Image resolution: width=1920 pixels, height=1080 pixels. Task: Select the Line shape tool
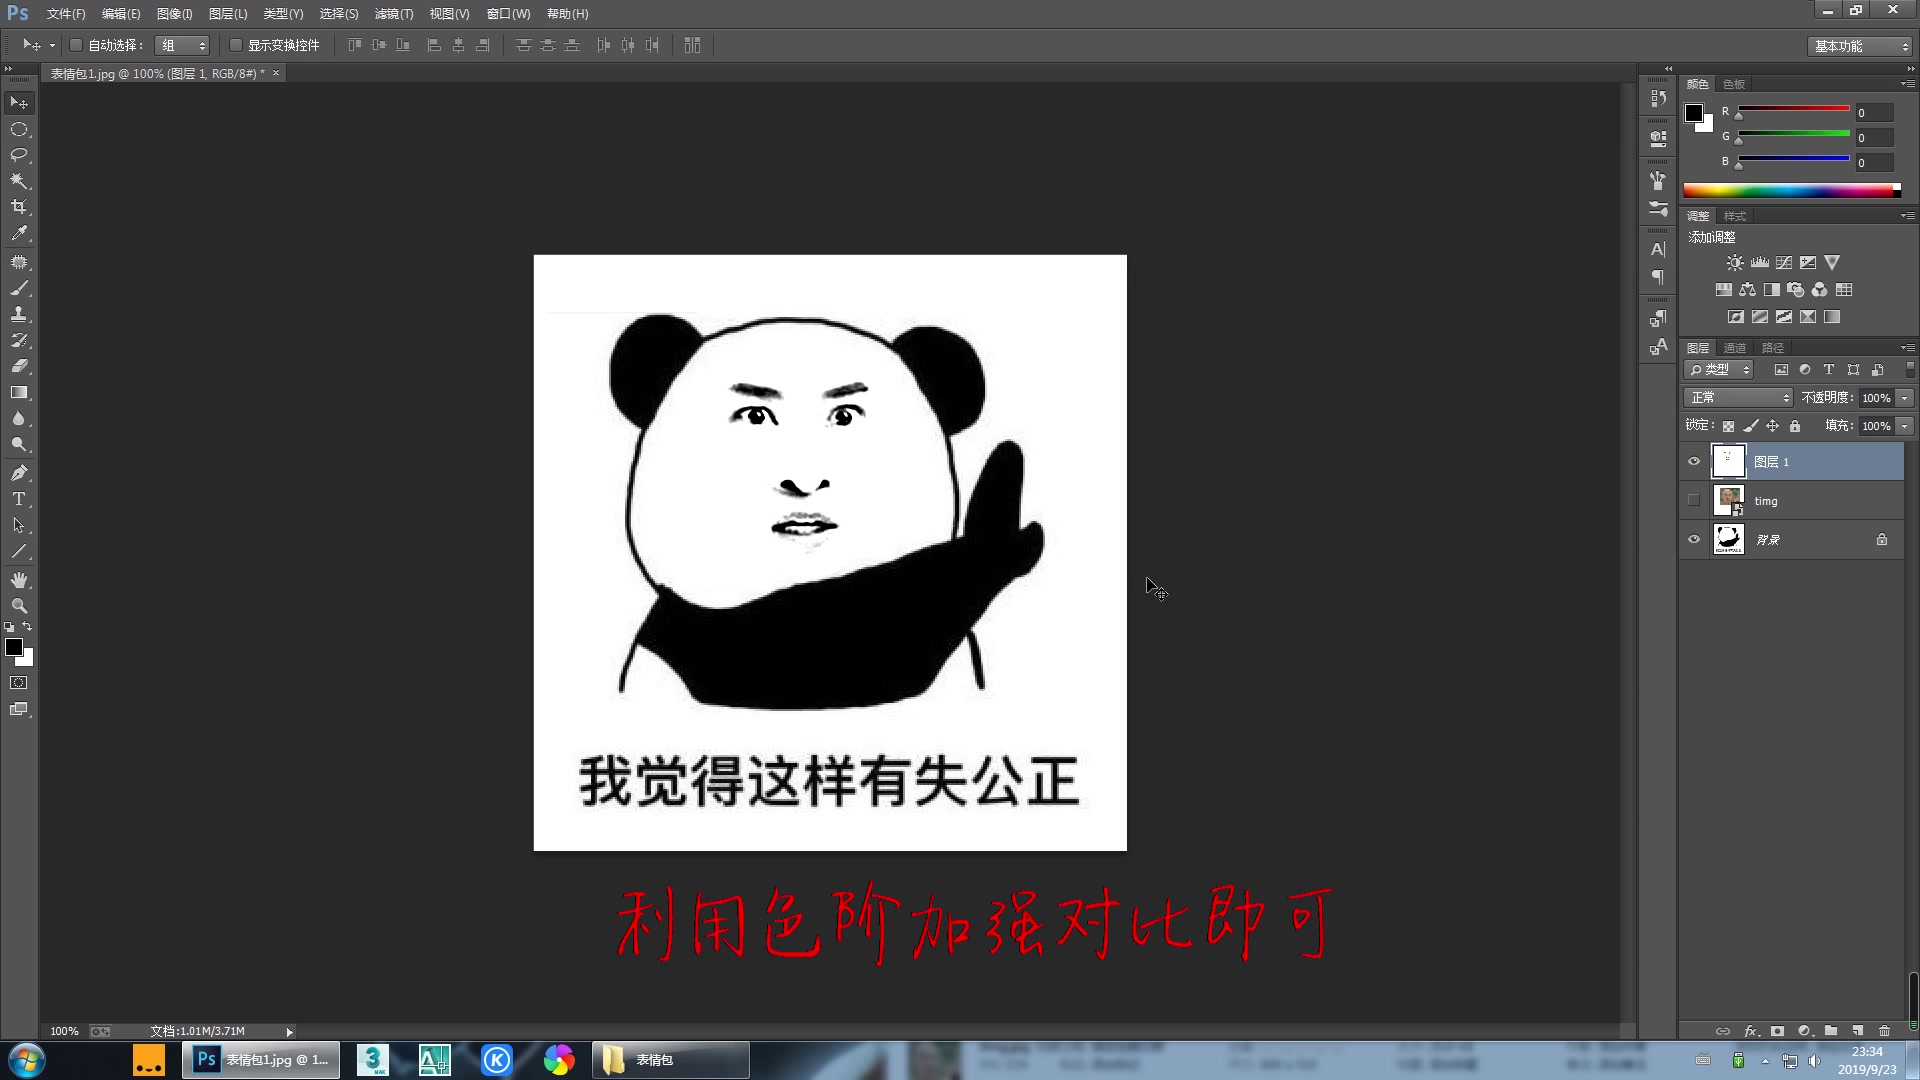pyautogui.click(x=19, y=551)
